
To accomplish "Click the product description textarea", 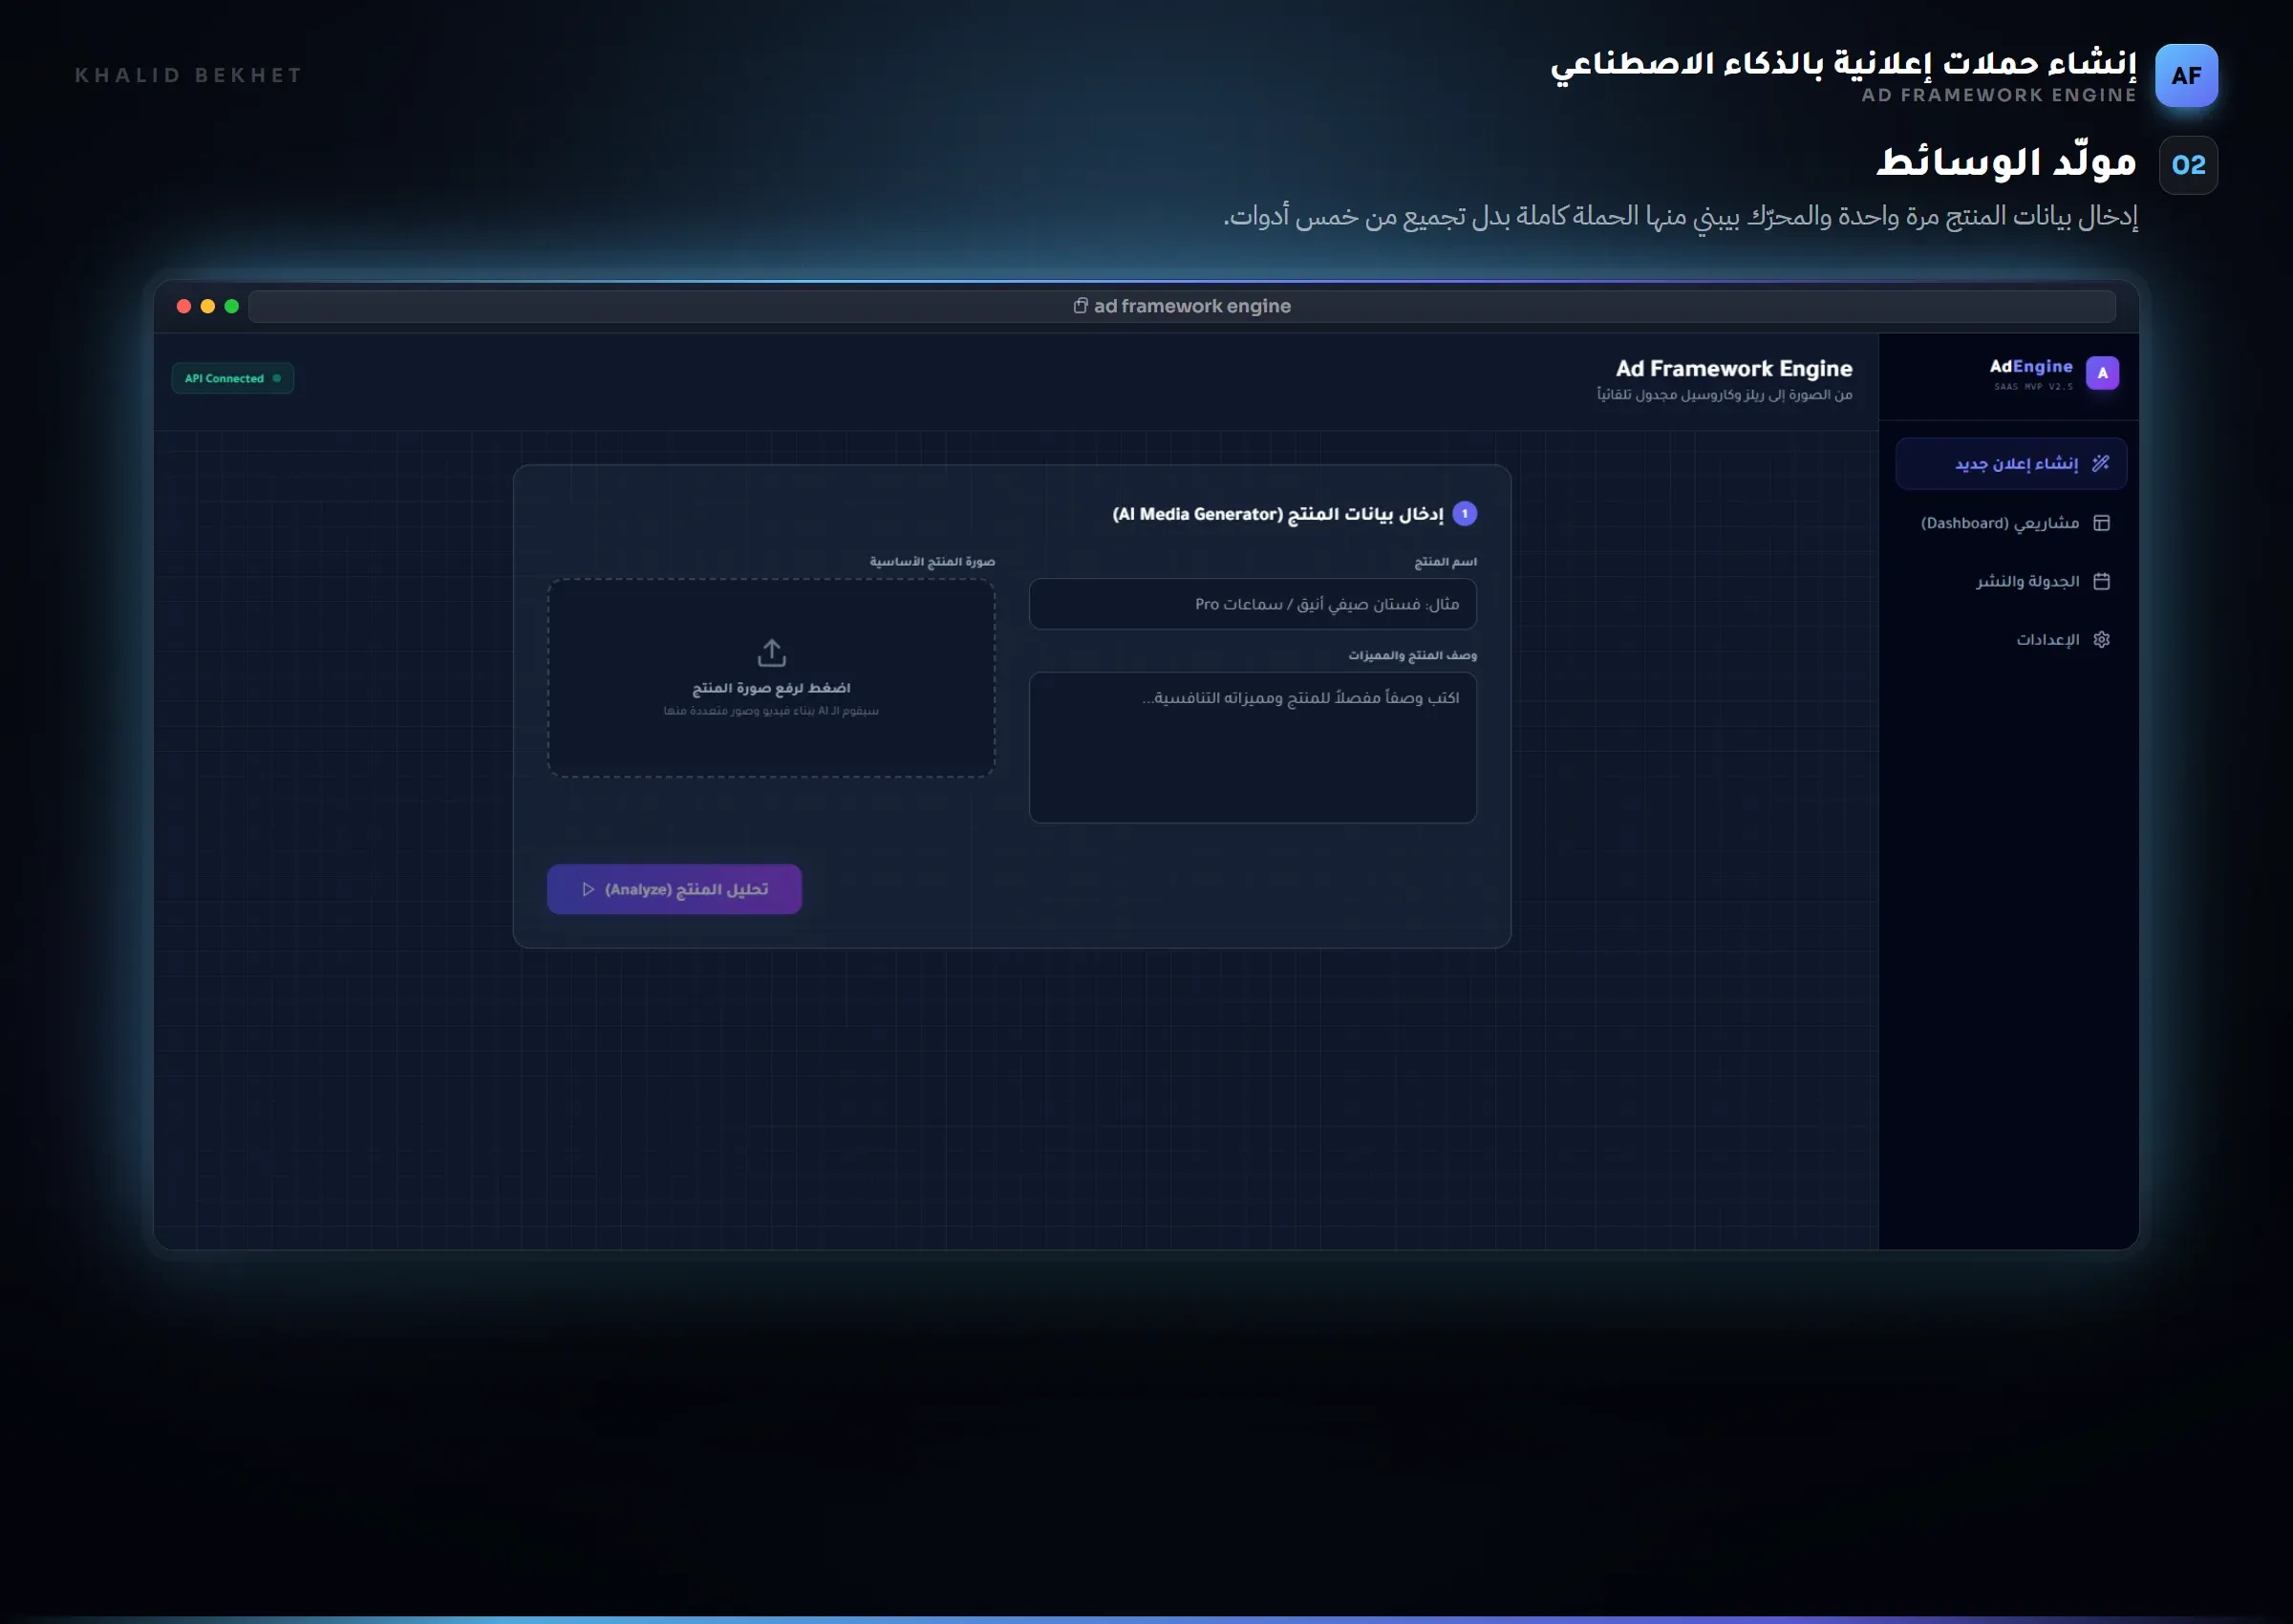I will click(1252, 747).
